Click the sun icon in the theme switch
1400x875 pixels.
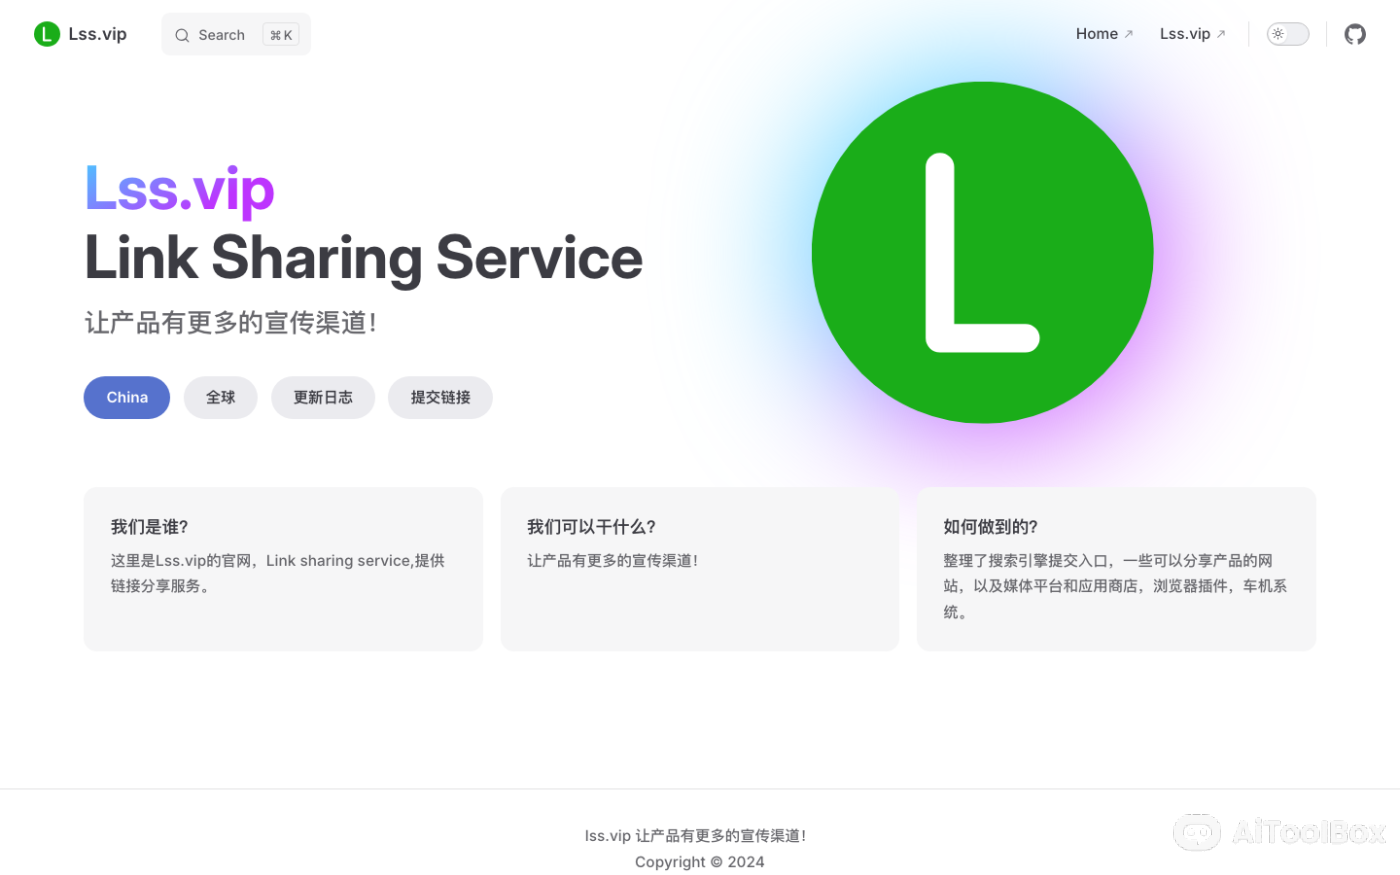coord(1278,33)
